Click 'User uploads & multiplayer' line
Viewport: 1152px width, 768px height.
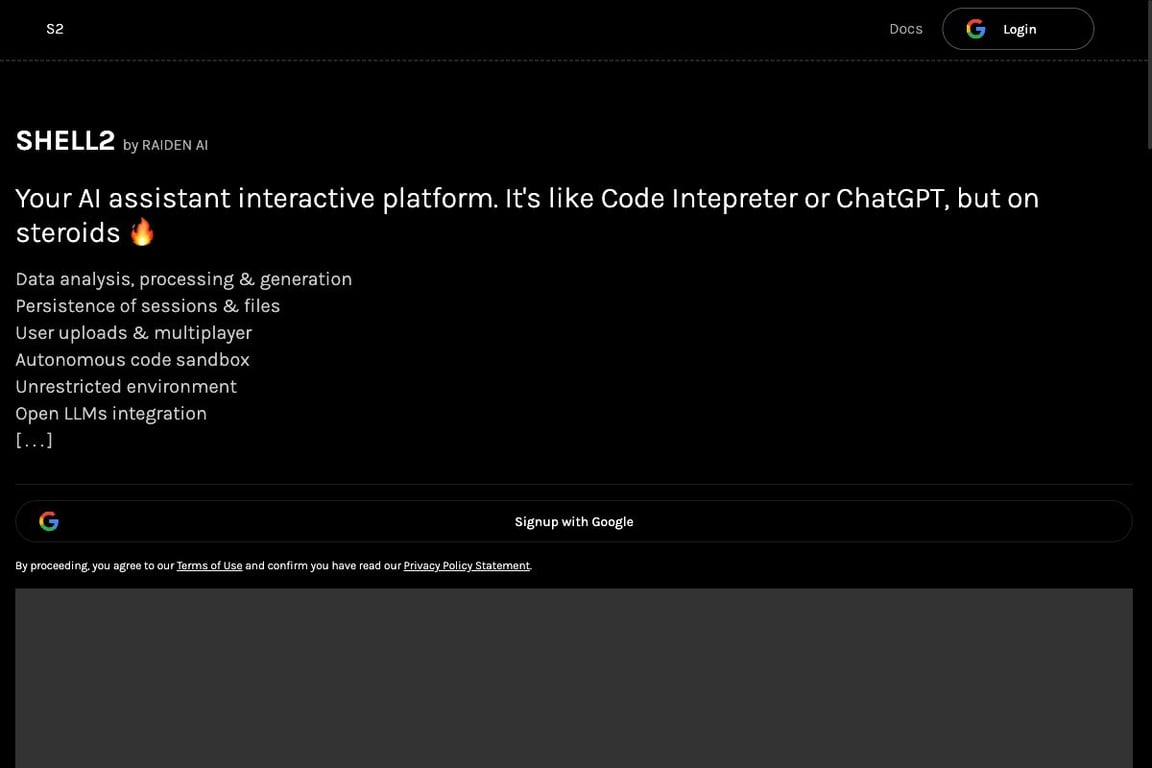pos(134,333)
